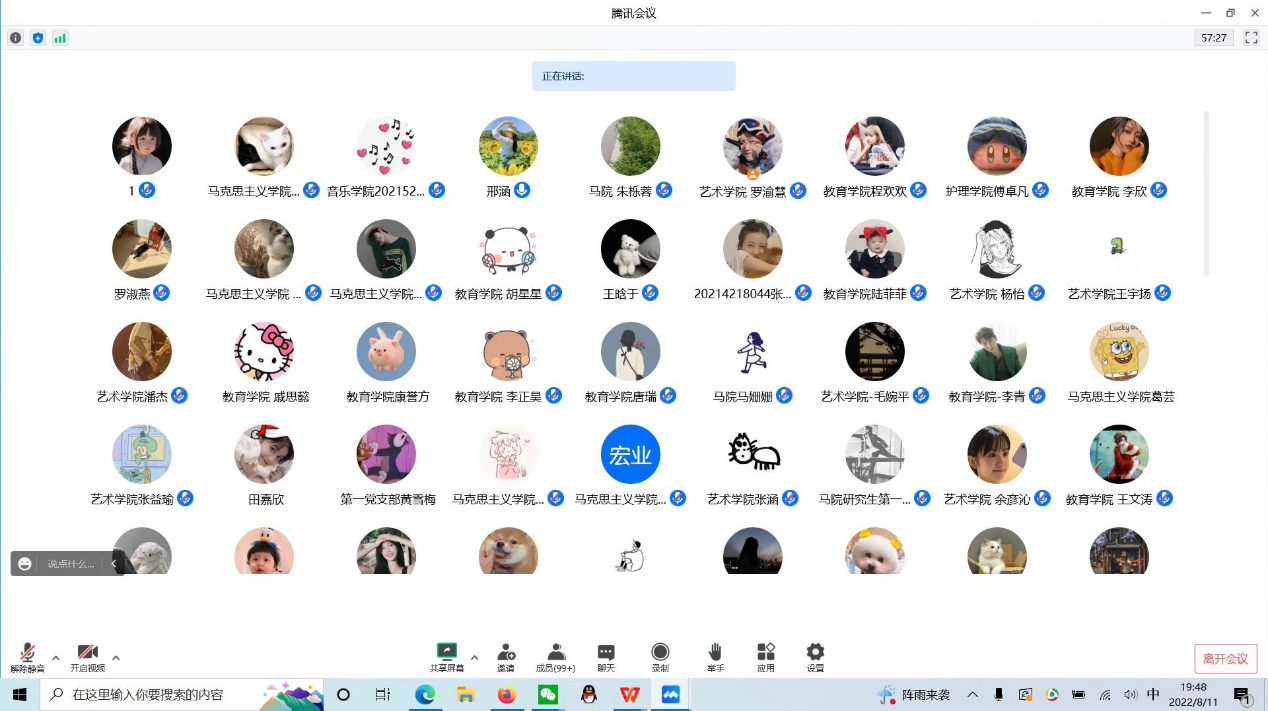Expand the video options arrow beside 开启视频
This screenshot has height=711, width=1268.
click(x=116, y=658)
